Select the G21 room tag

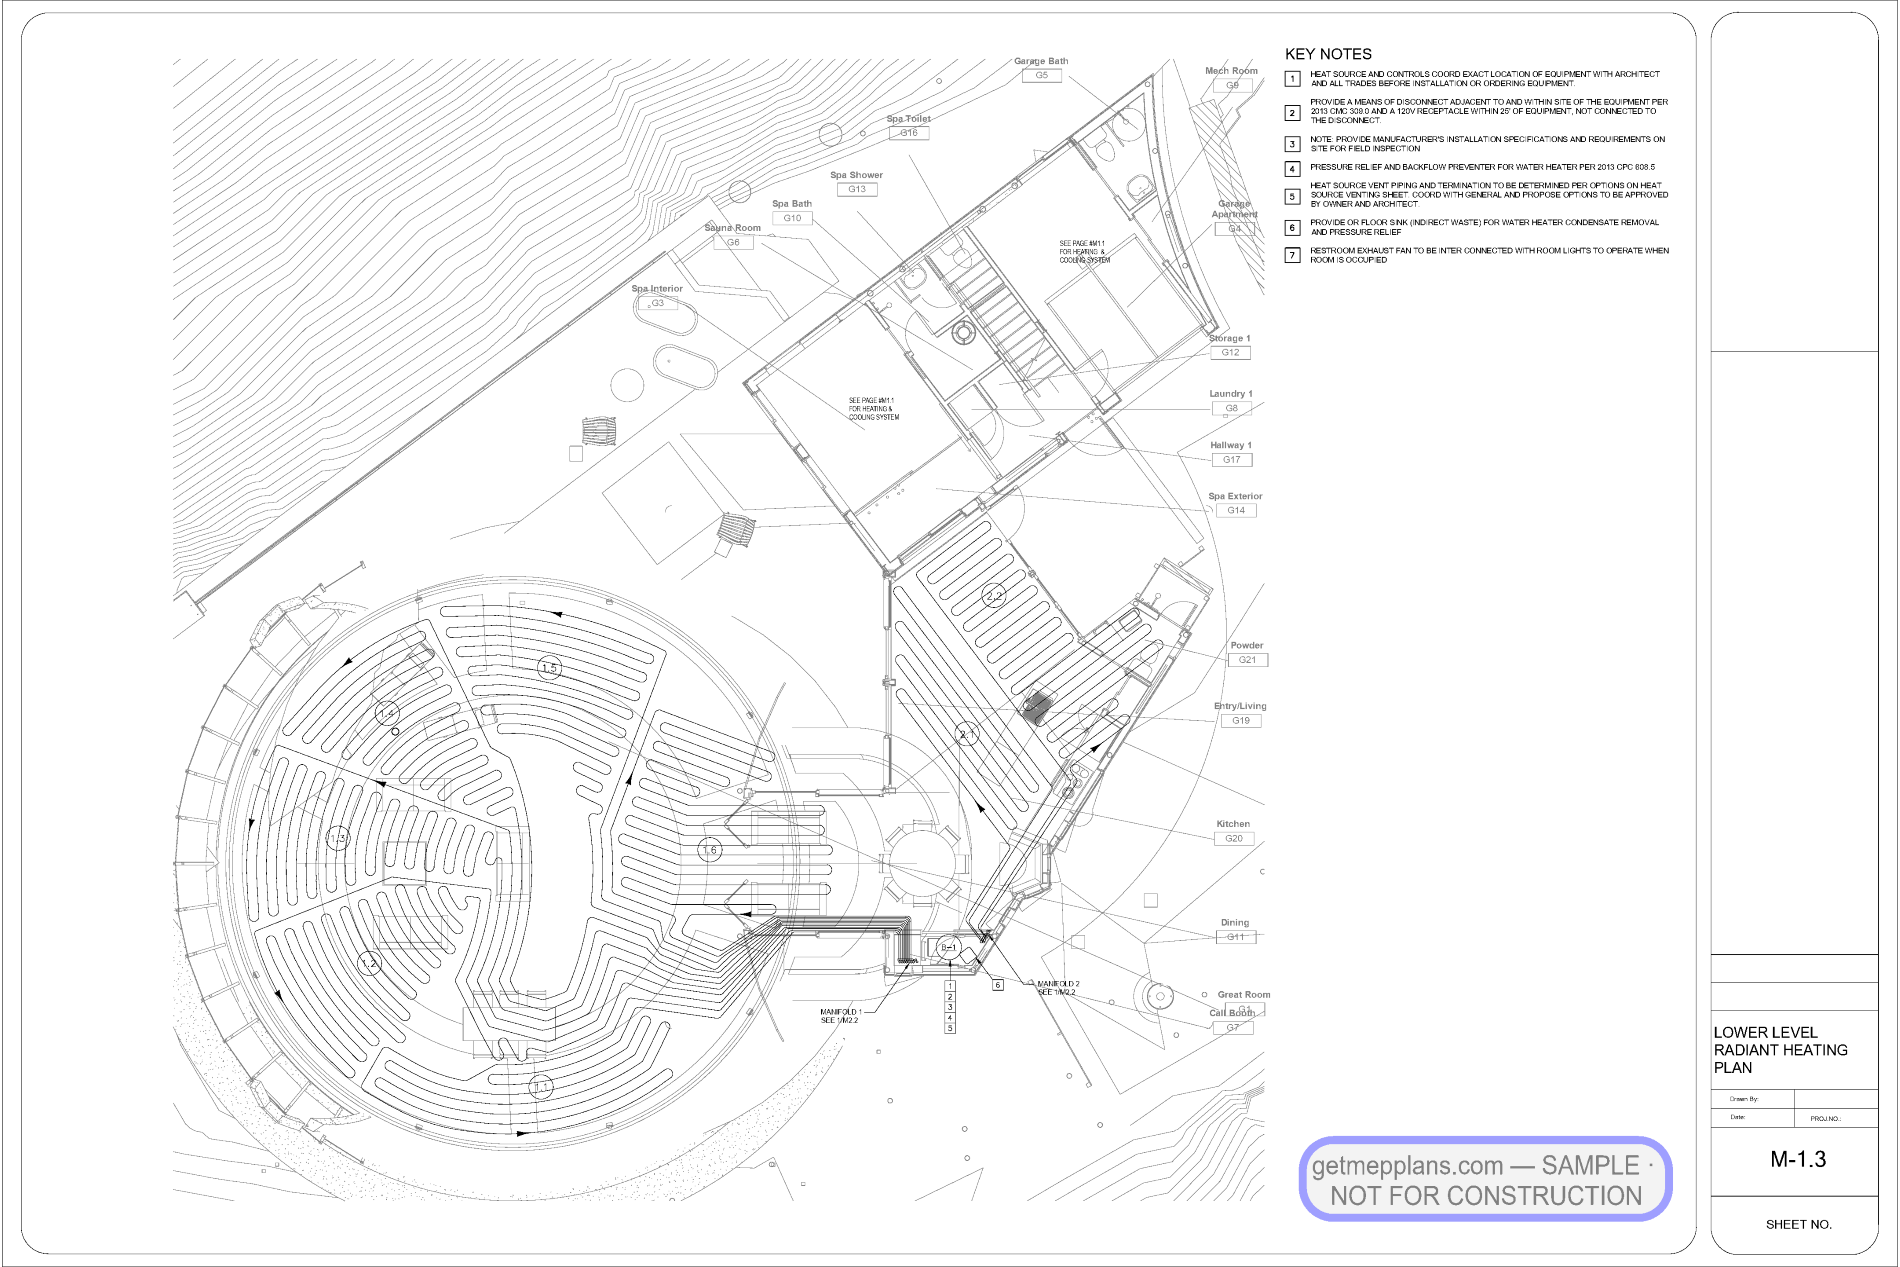click(x=1247, y=660)
